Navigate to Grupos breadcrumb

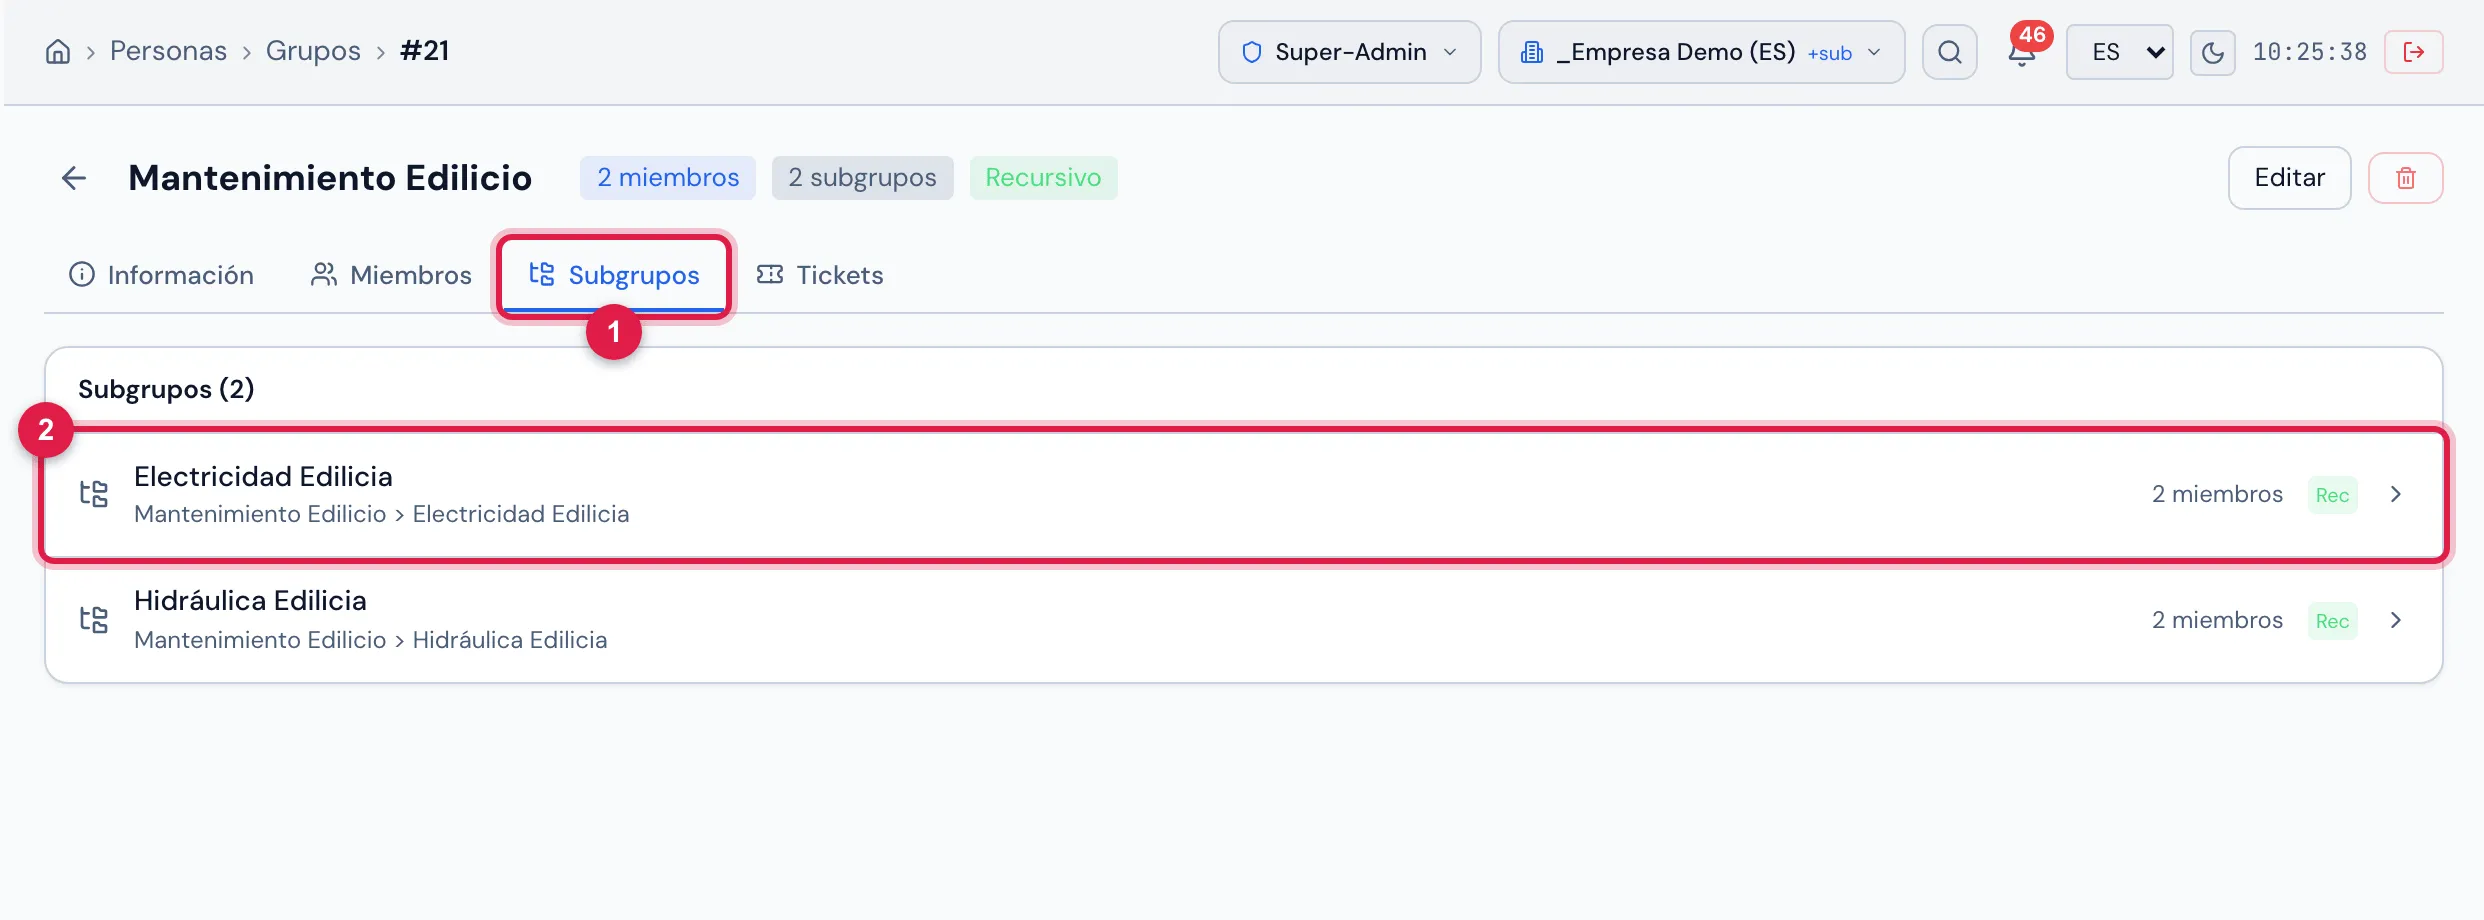tap(313, 51)
